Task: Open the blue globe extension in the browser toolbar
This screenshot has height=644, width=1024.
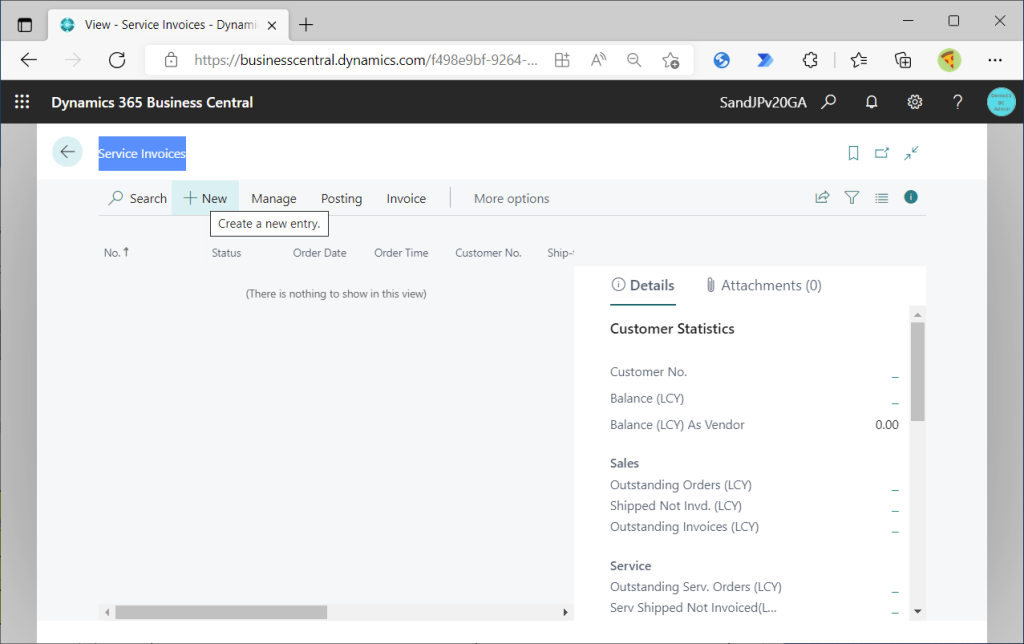Action: tap(722, 60)
